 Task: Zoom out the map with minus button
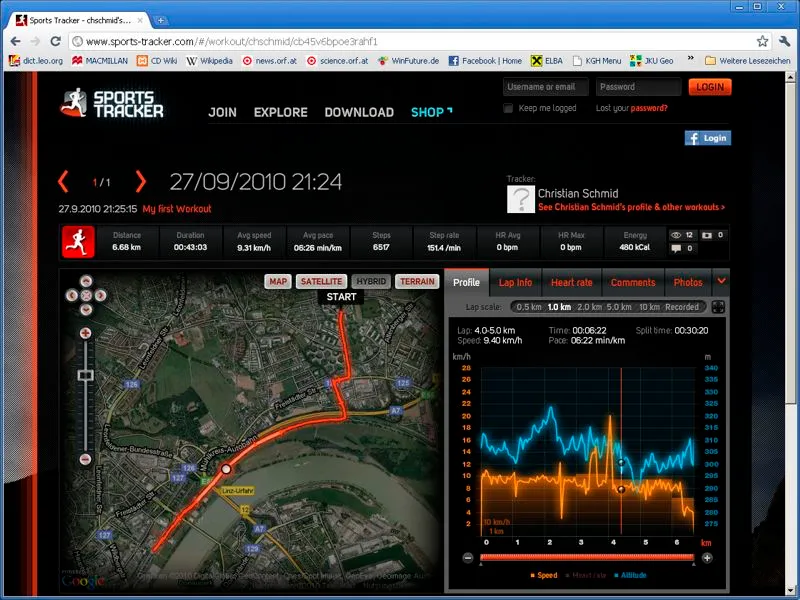(x=85, y=460)
